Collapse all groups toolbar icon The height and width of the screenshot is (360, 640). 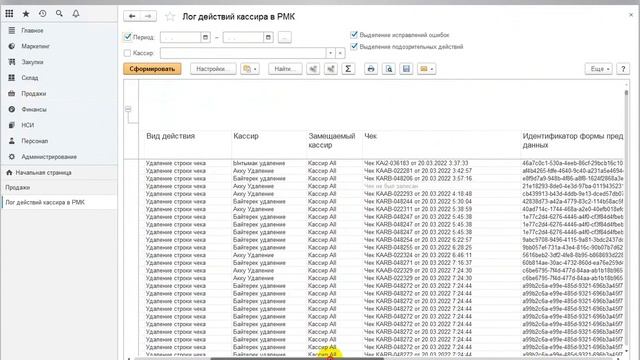[x=313, y=69]
